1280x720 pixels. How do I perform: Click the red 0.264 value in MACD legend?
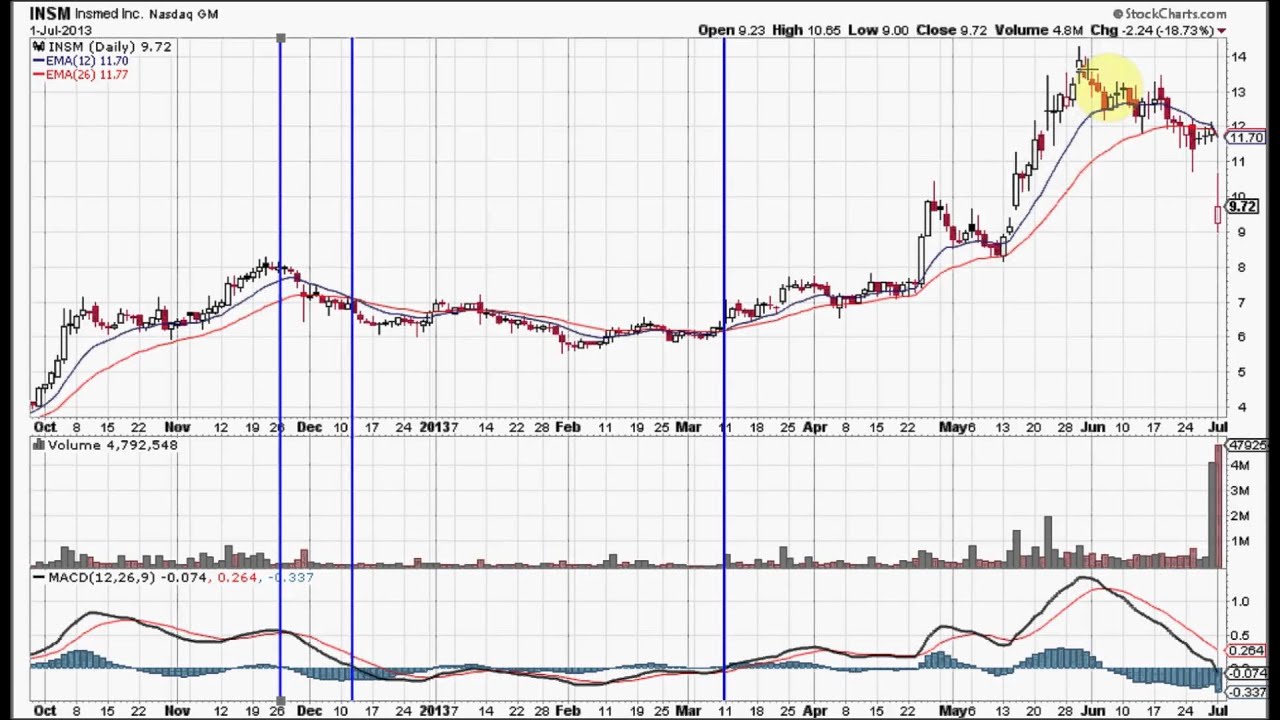(236, 578)
